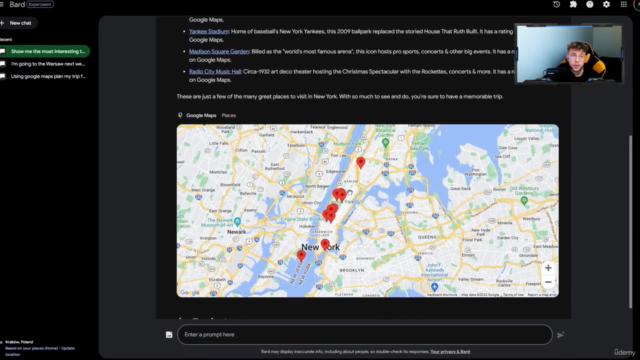The width and height of the screenshot is (640, 360).
Task: Click the Bard activity history icon
Action: point(557,4)
